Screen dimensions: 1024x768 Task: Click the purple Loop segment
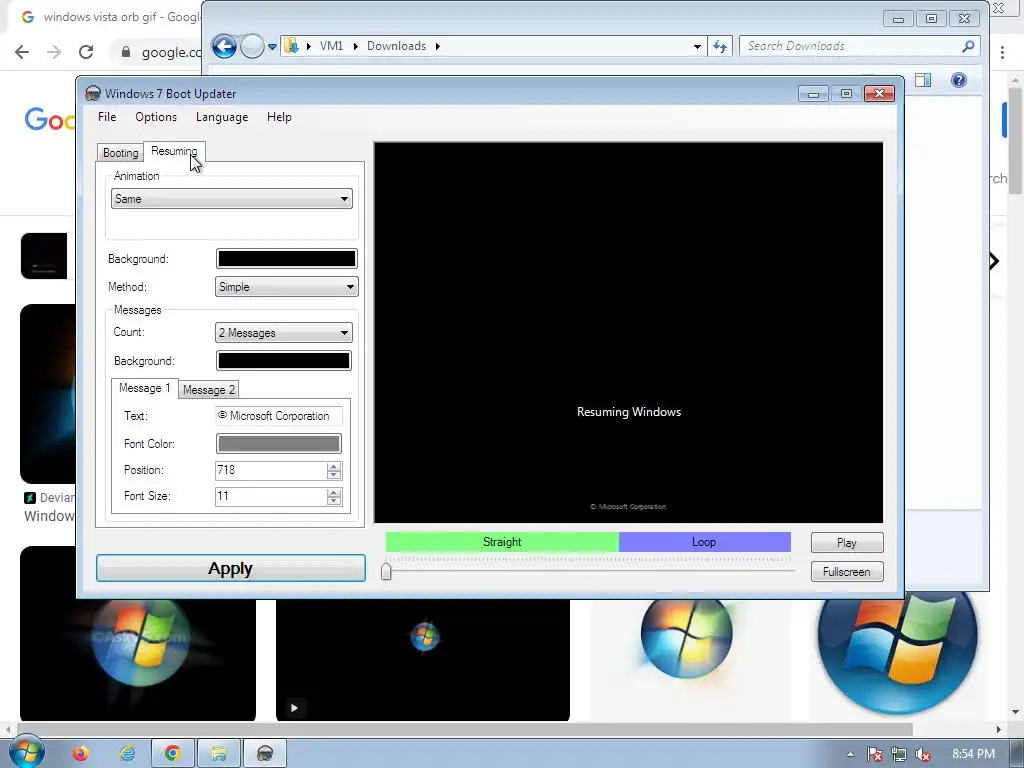[705, 542]
